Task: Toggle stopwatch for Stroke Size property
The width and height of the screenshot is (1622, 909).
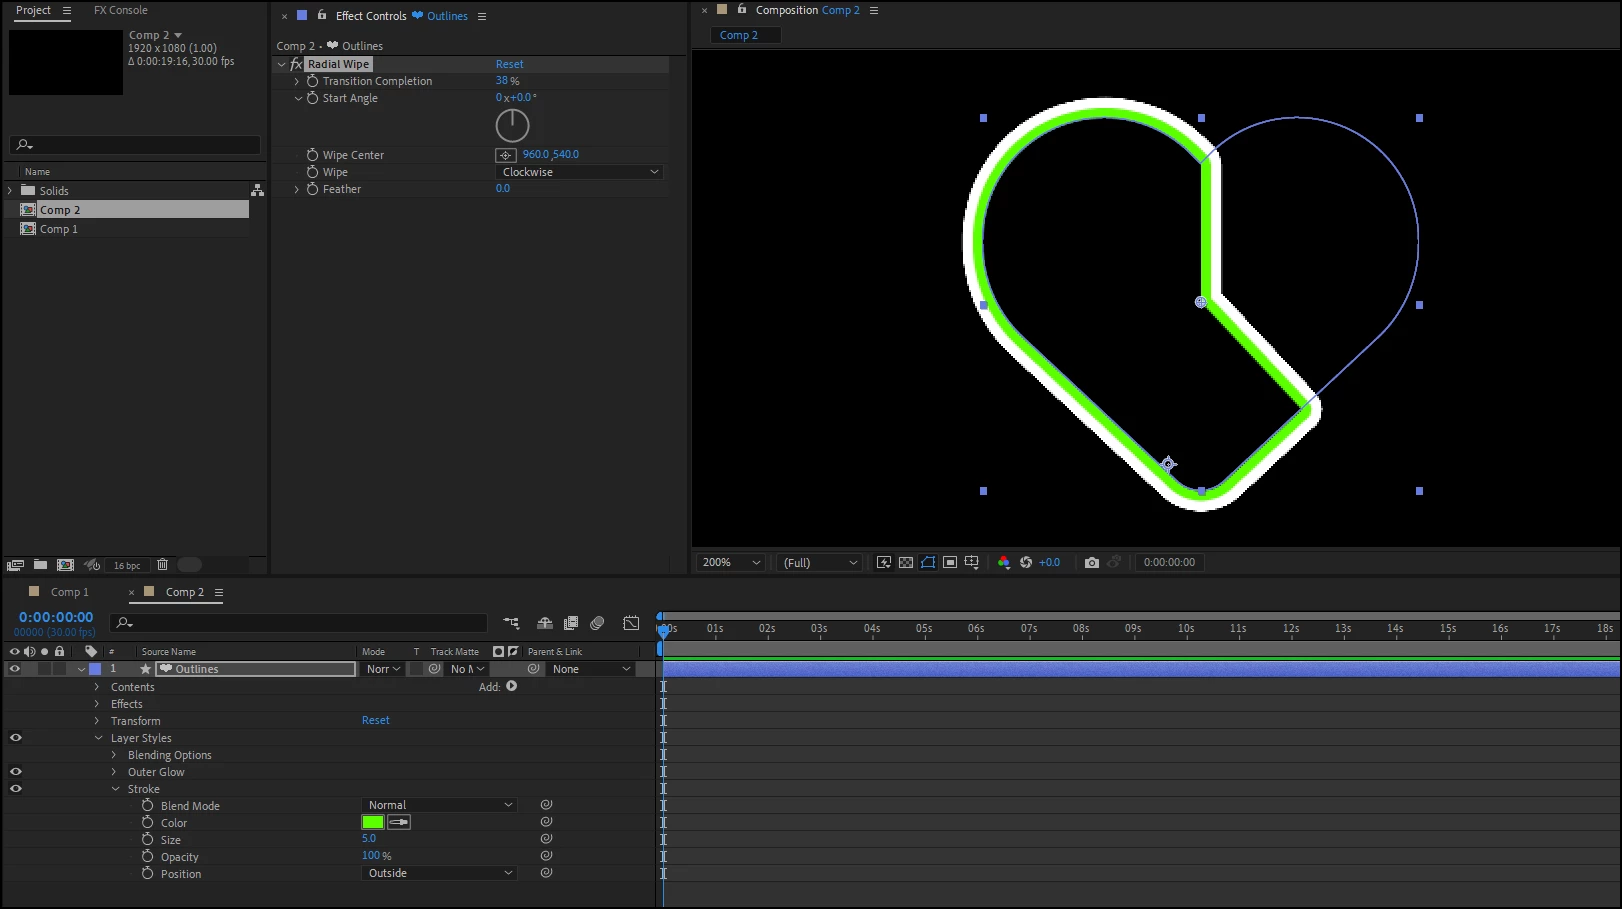Action: [148, 840]
